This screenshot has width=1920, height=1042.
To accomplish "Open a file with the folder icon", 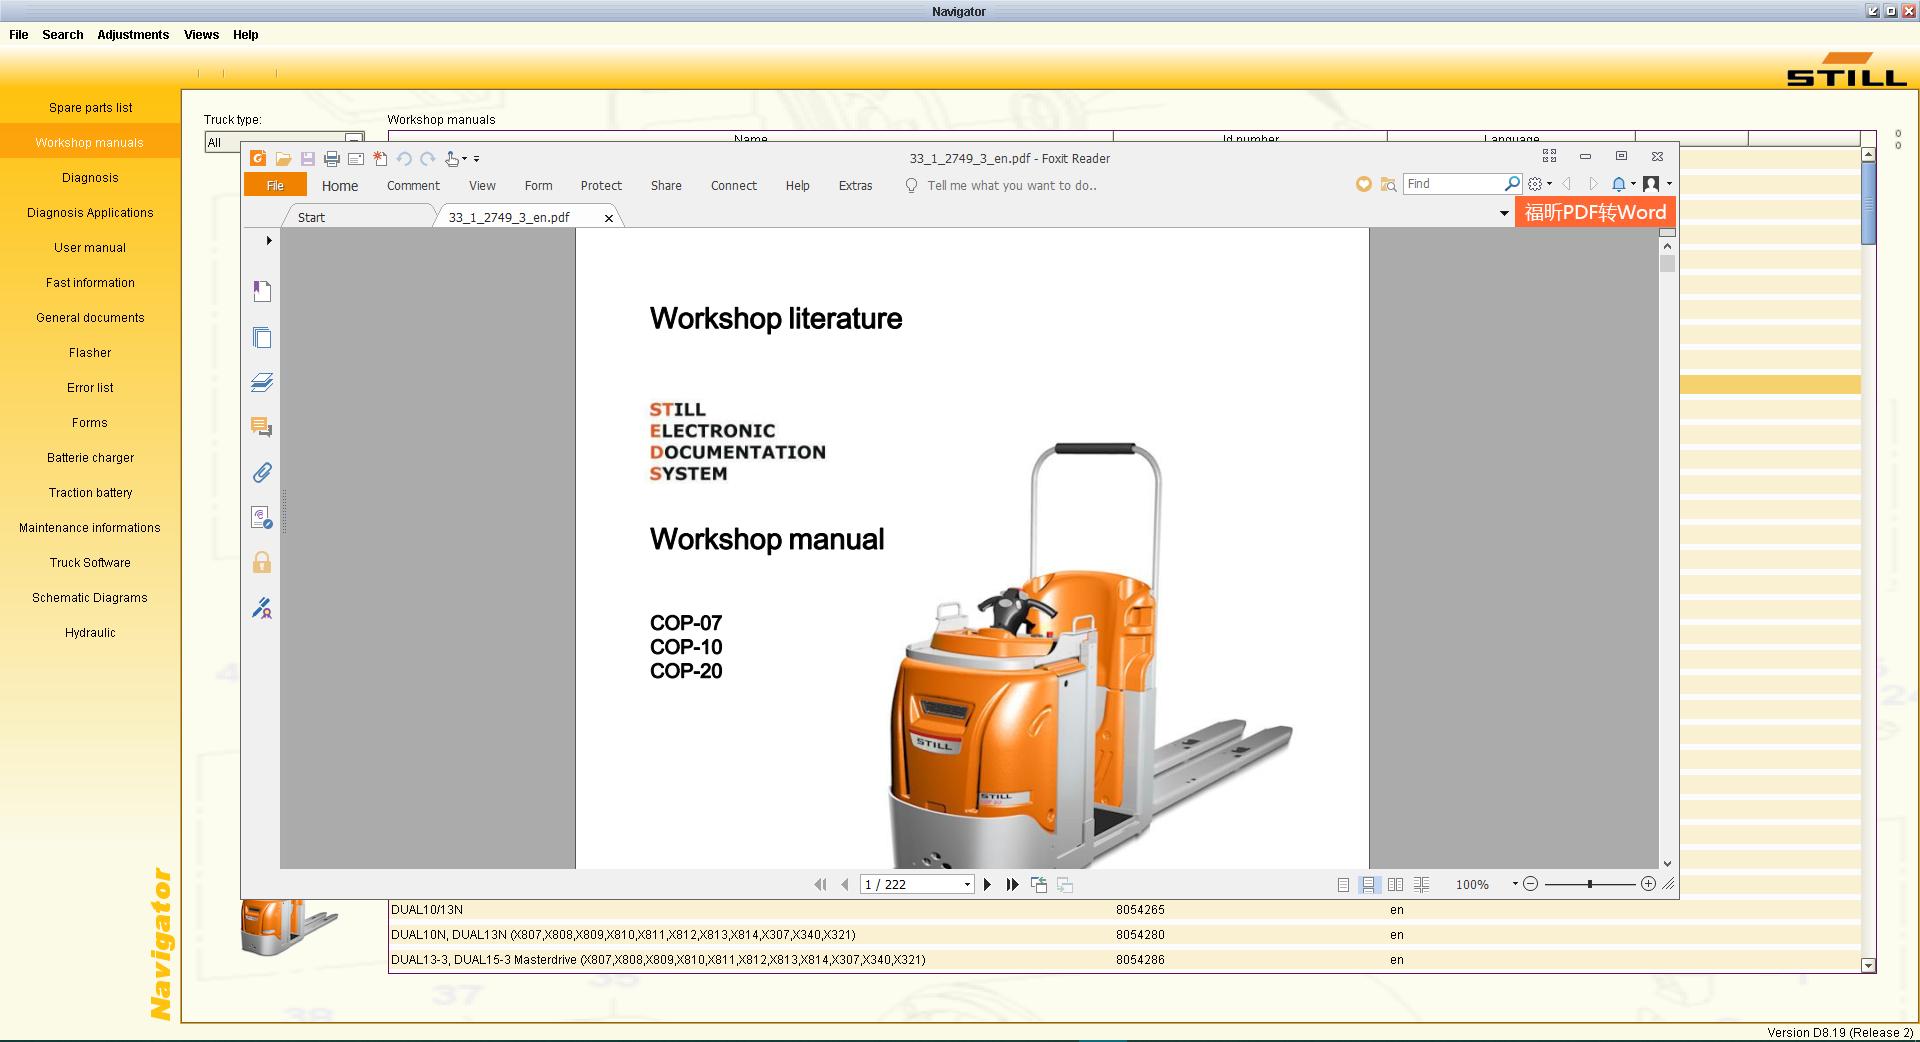I will [283, 159].
